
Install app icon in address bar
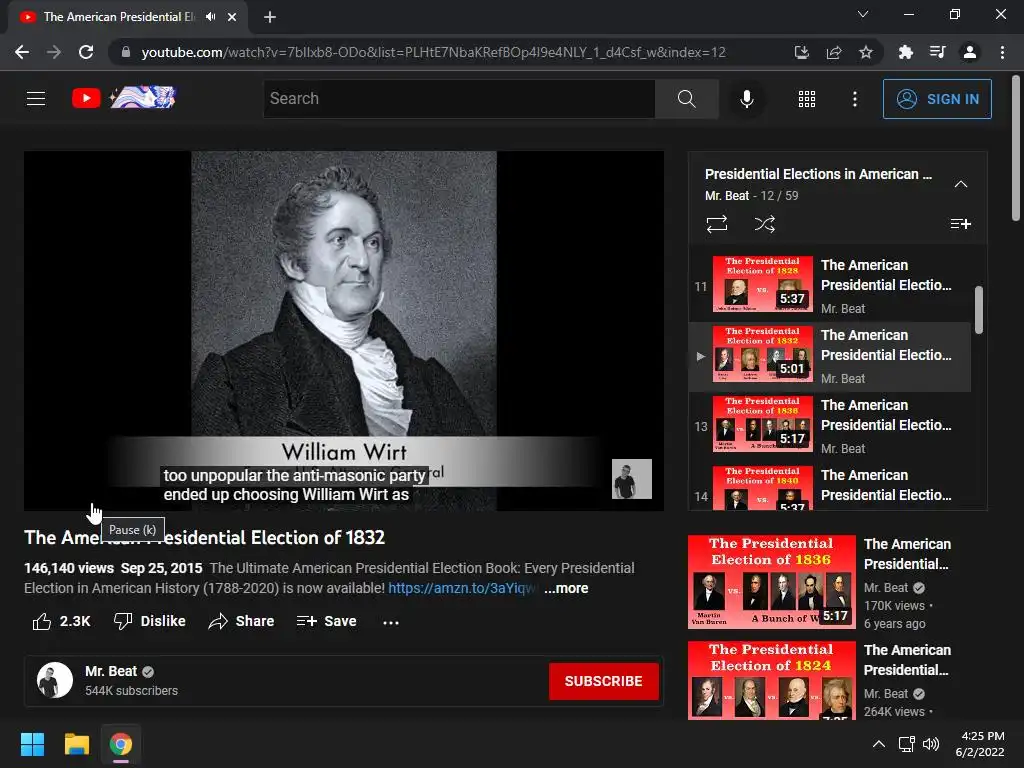coord(801,52)
